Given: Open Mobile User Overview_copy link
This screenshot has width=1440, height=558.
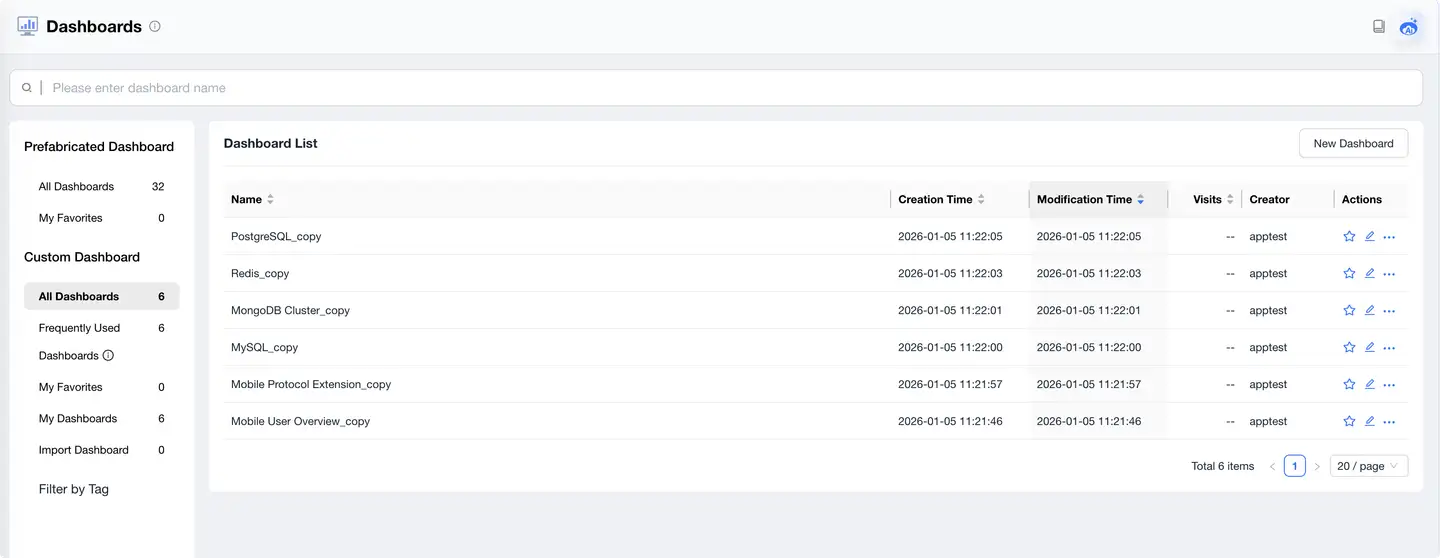Looking at the screenshot, I should click(x=300, y=422).
